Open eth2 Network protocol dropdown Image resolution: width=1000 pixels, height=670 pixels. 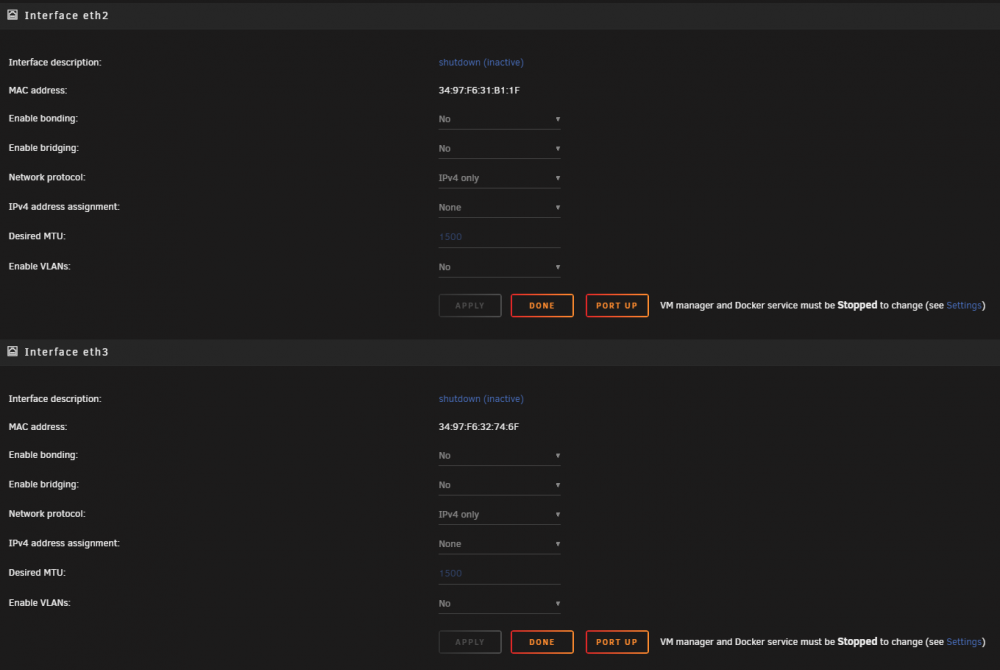[x=499, y=178]
